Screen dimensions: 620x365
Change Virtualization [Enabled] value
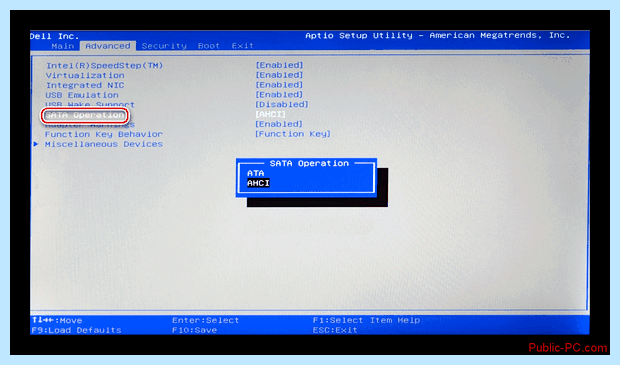click(x=279, y=75)
